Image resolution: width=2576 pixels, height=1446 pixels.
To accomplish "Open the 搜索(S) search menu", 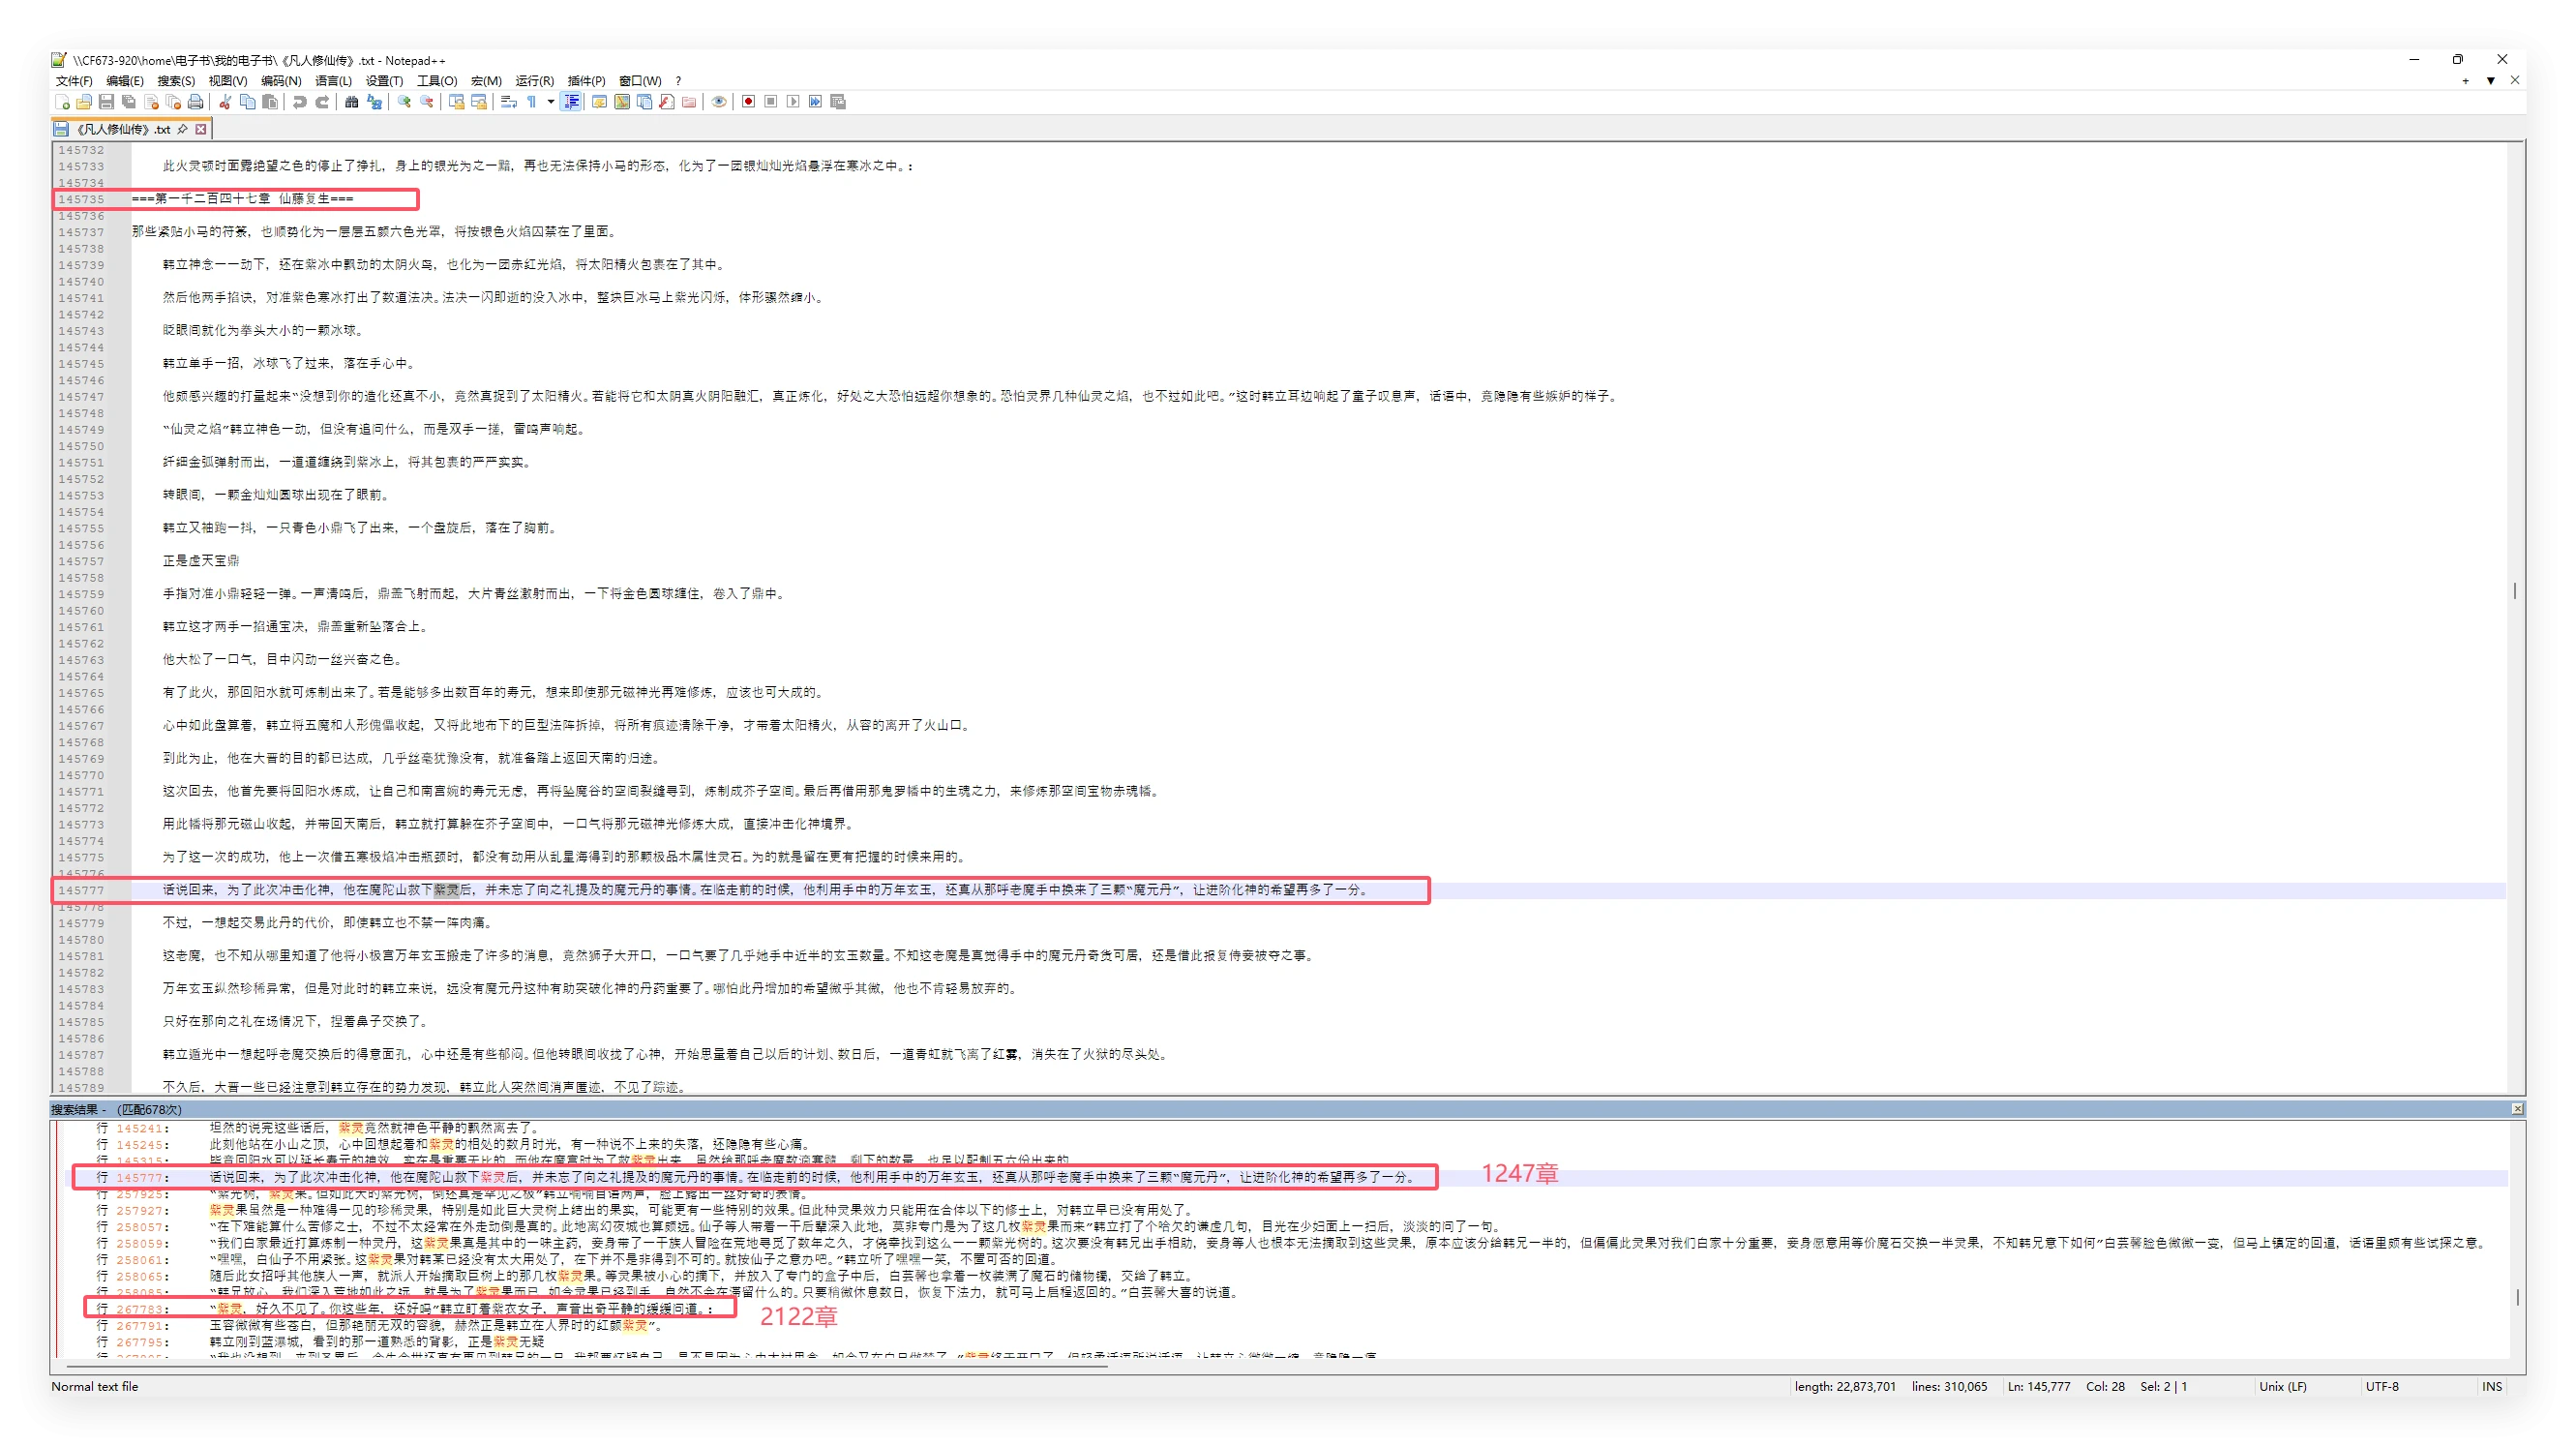I will (175, 81).
